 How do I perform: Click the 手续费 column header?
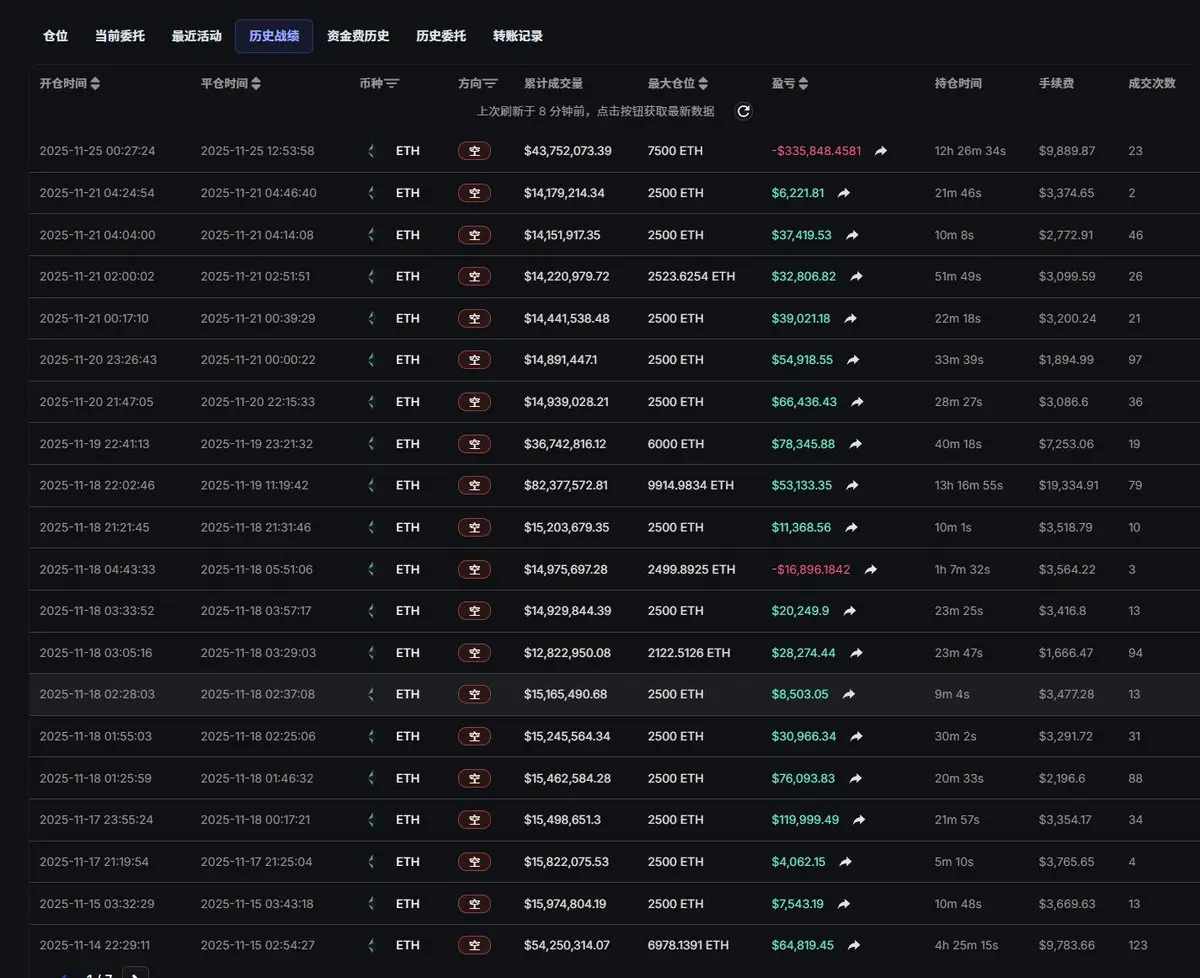1056,84
